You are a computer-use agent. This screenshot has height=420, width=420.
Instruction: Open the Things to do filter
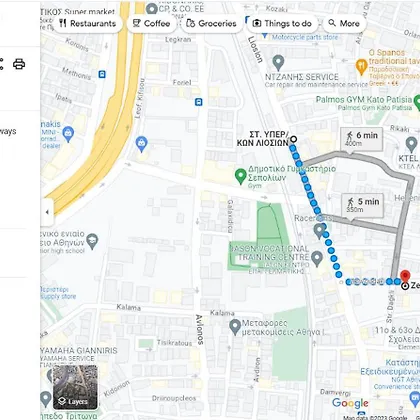pos(283,24)
